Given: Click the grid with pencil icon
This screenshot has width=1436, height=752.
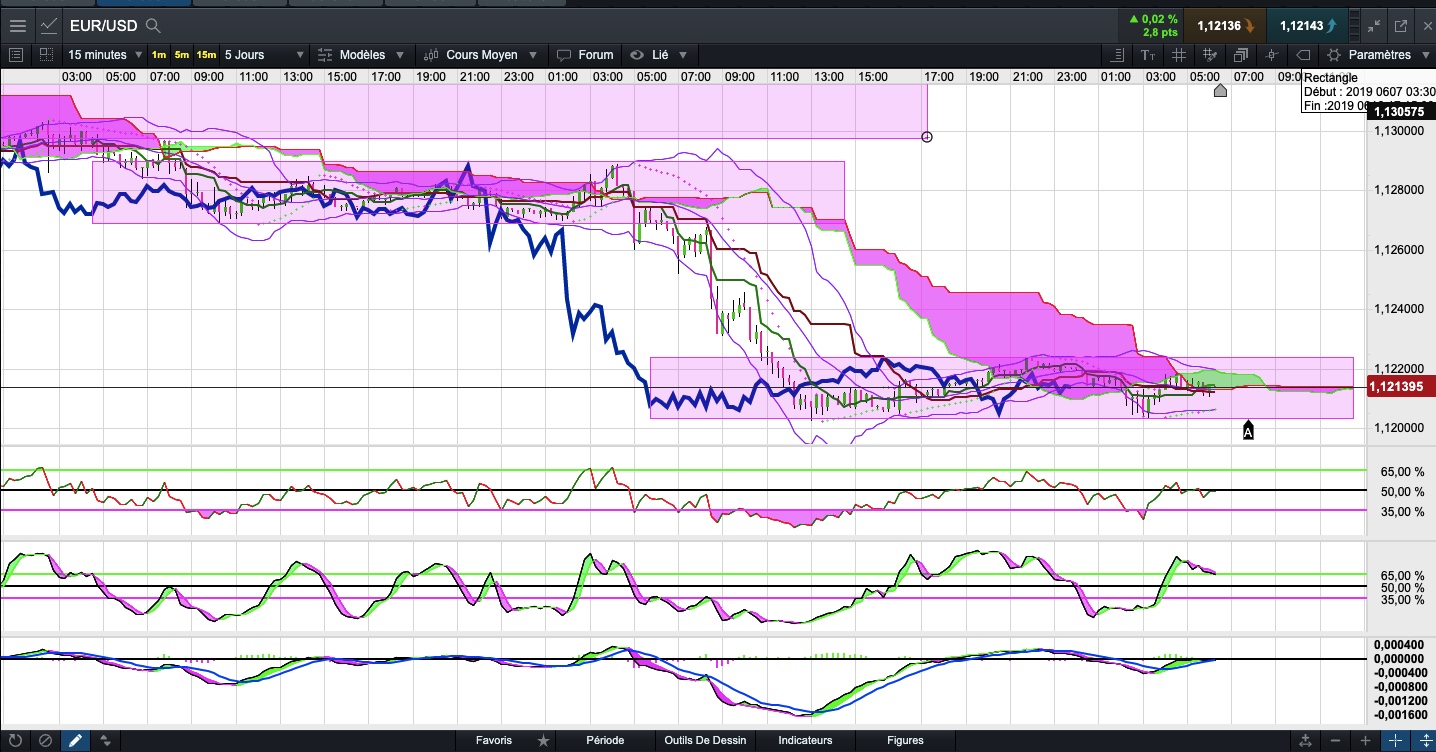Looking at the screenshot, I should pyautogui.click(x=1209, y=55).
